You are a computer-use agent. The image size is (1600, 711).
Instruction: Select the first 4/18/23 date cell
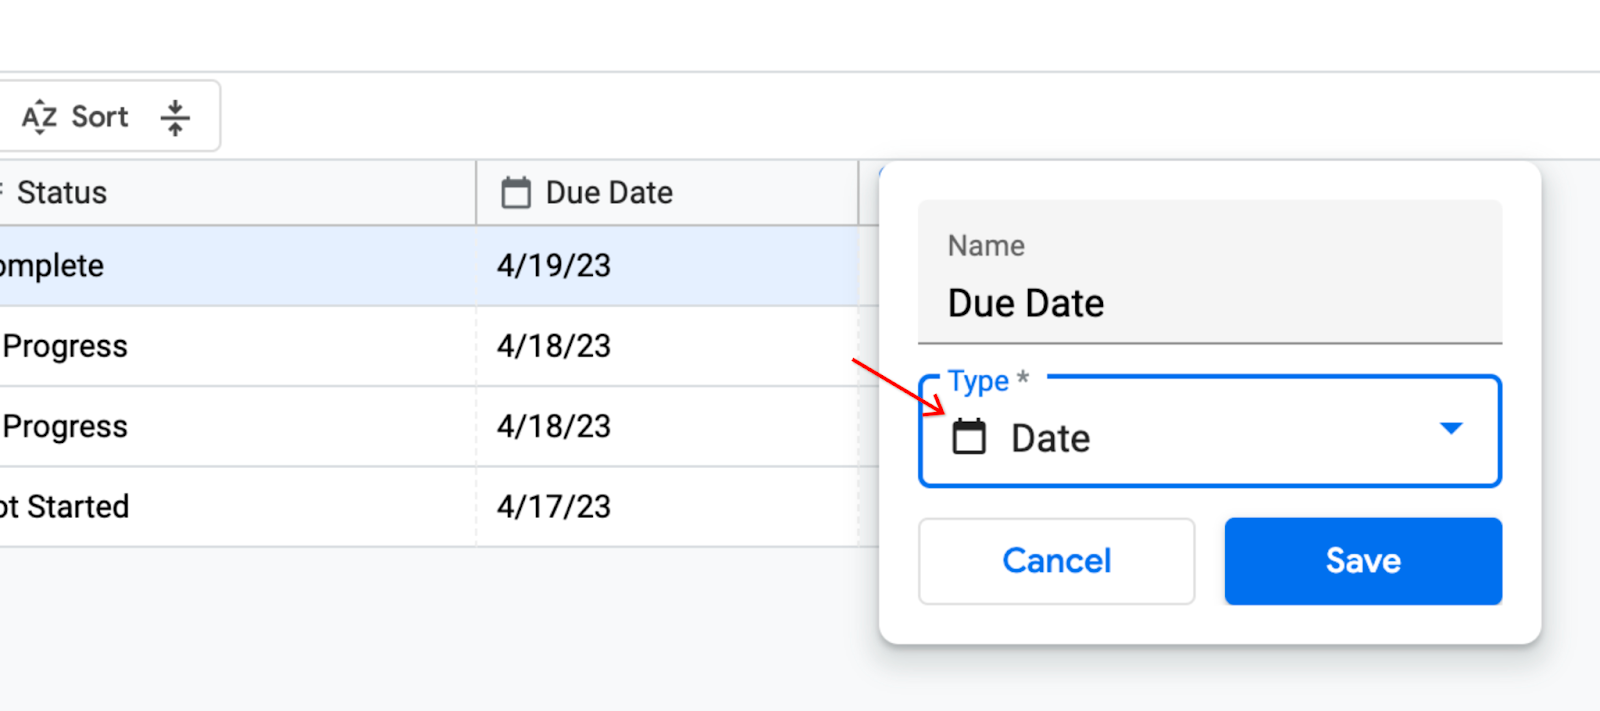pyautogui.click(x=552, y=345)
